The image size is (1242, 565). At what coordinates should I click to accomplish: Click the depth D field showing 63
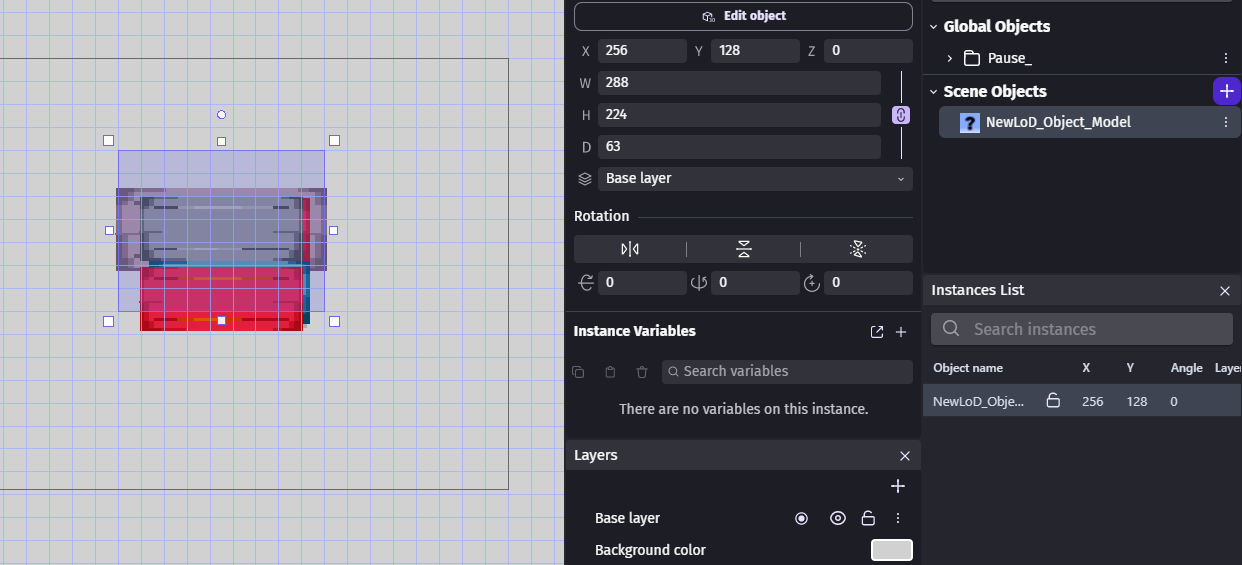point(739,146)
